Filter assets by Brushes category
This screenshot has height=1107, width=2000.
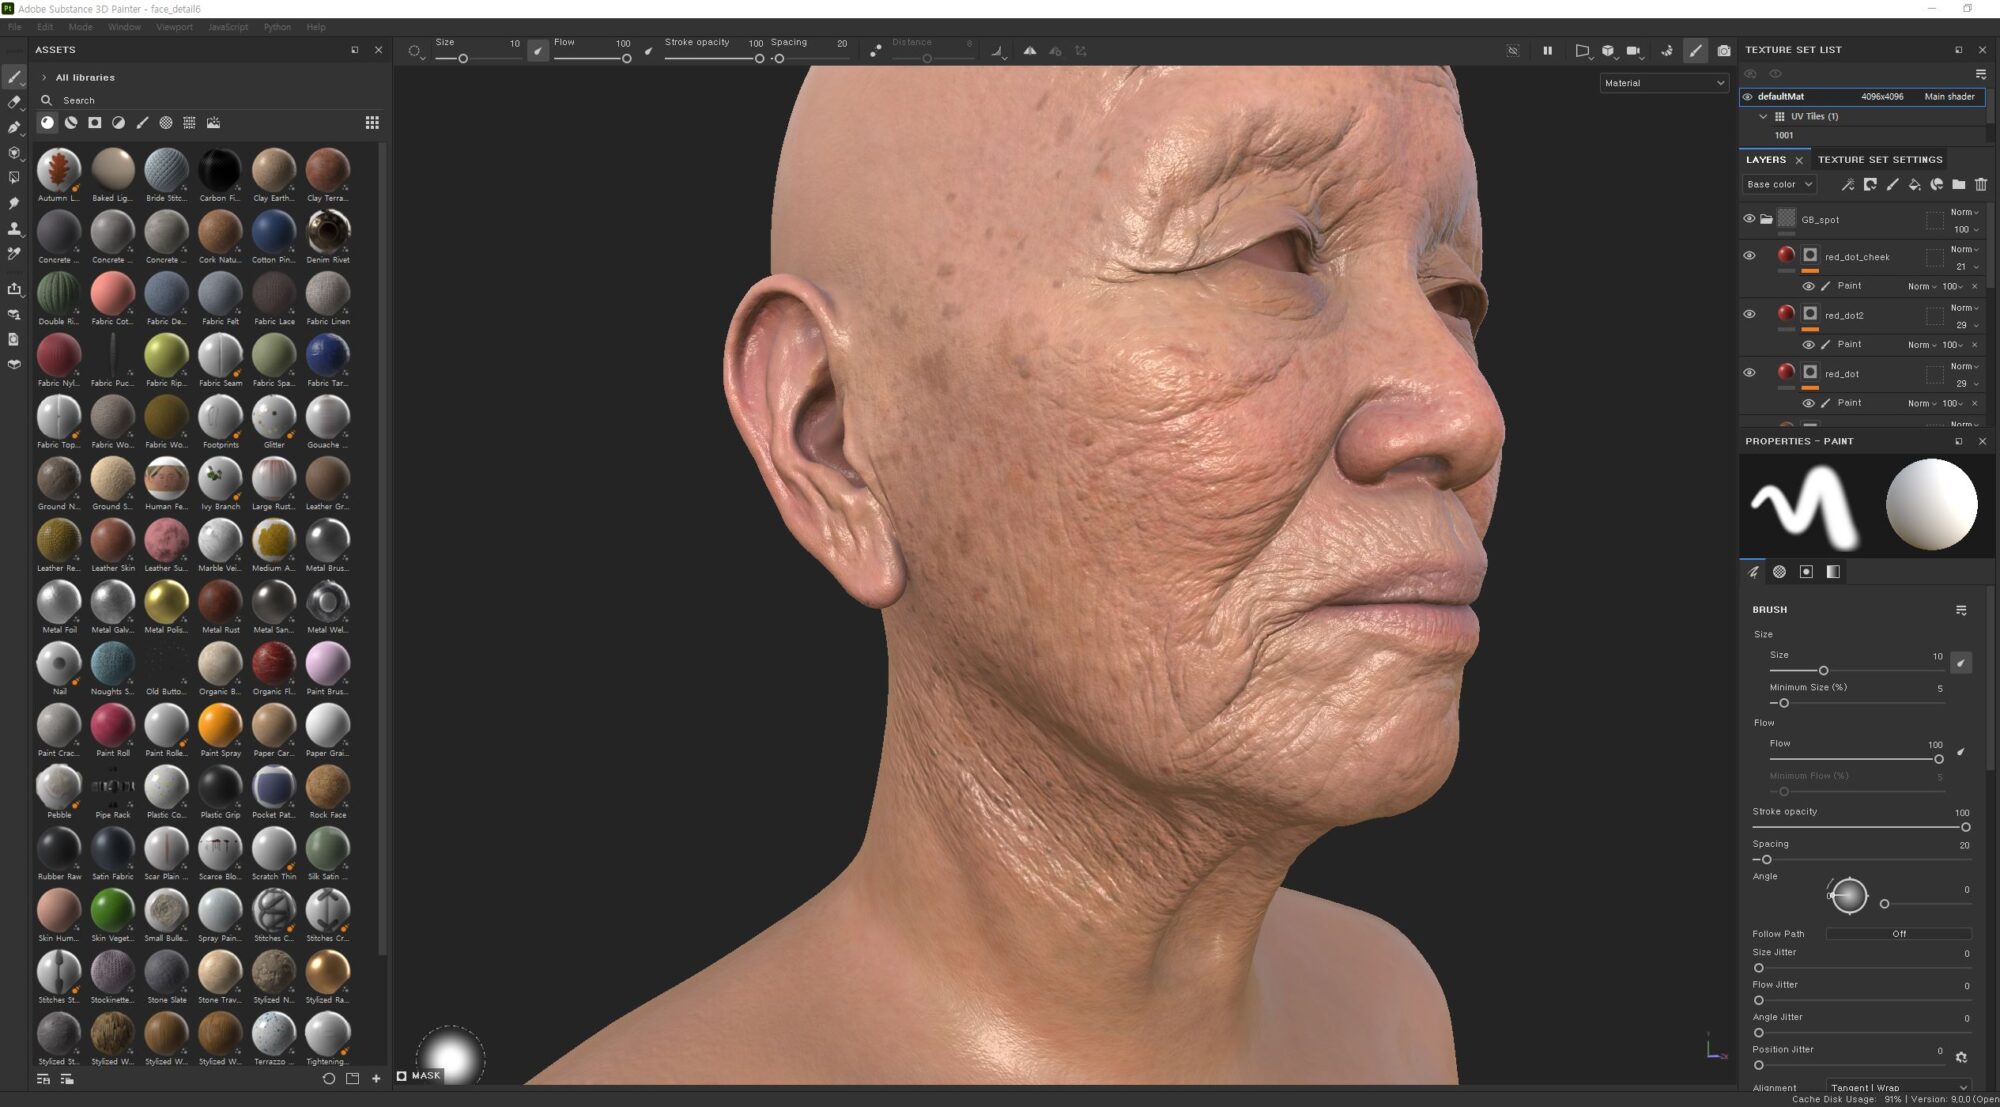tap(142, 123)
